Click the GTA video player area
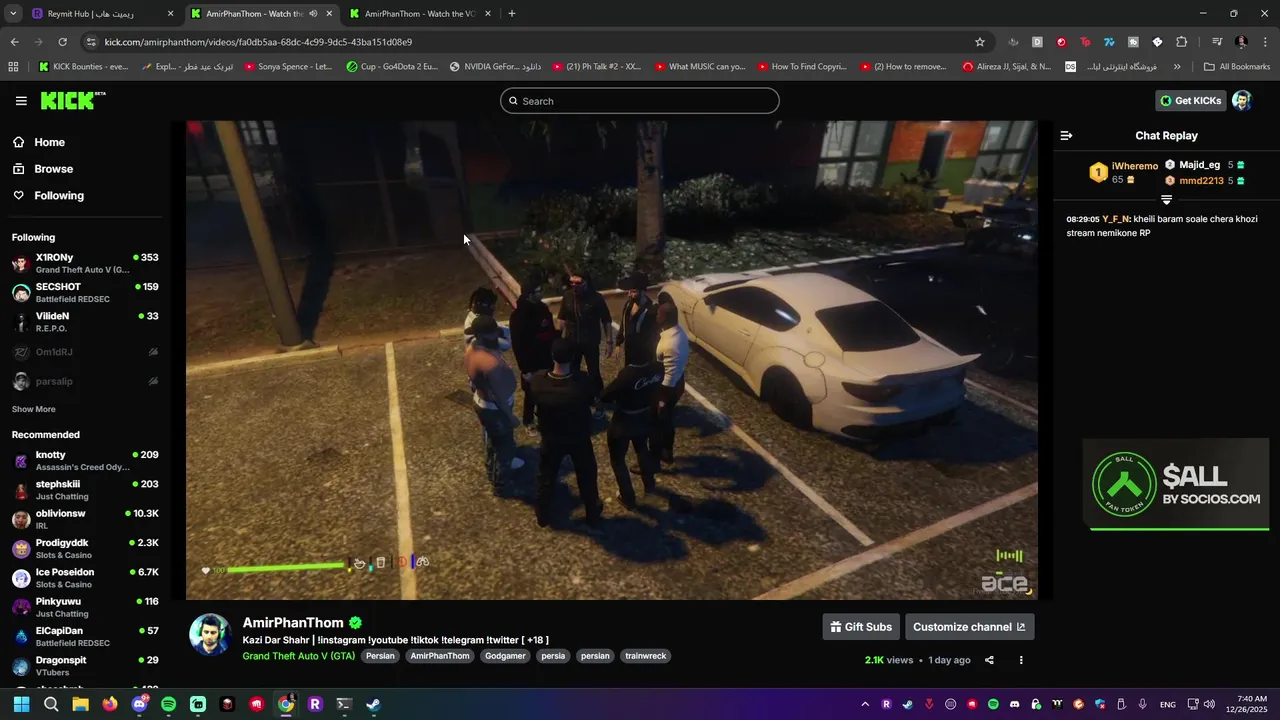 coord(612,360)
